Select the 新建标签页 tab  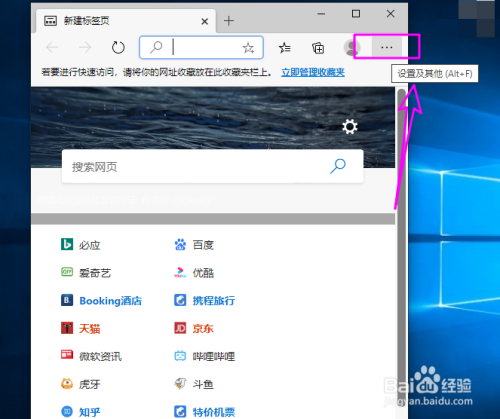coord(126,21)
